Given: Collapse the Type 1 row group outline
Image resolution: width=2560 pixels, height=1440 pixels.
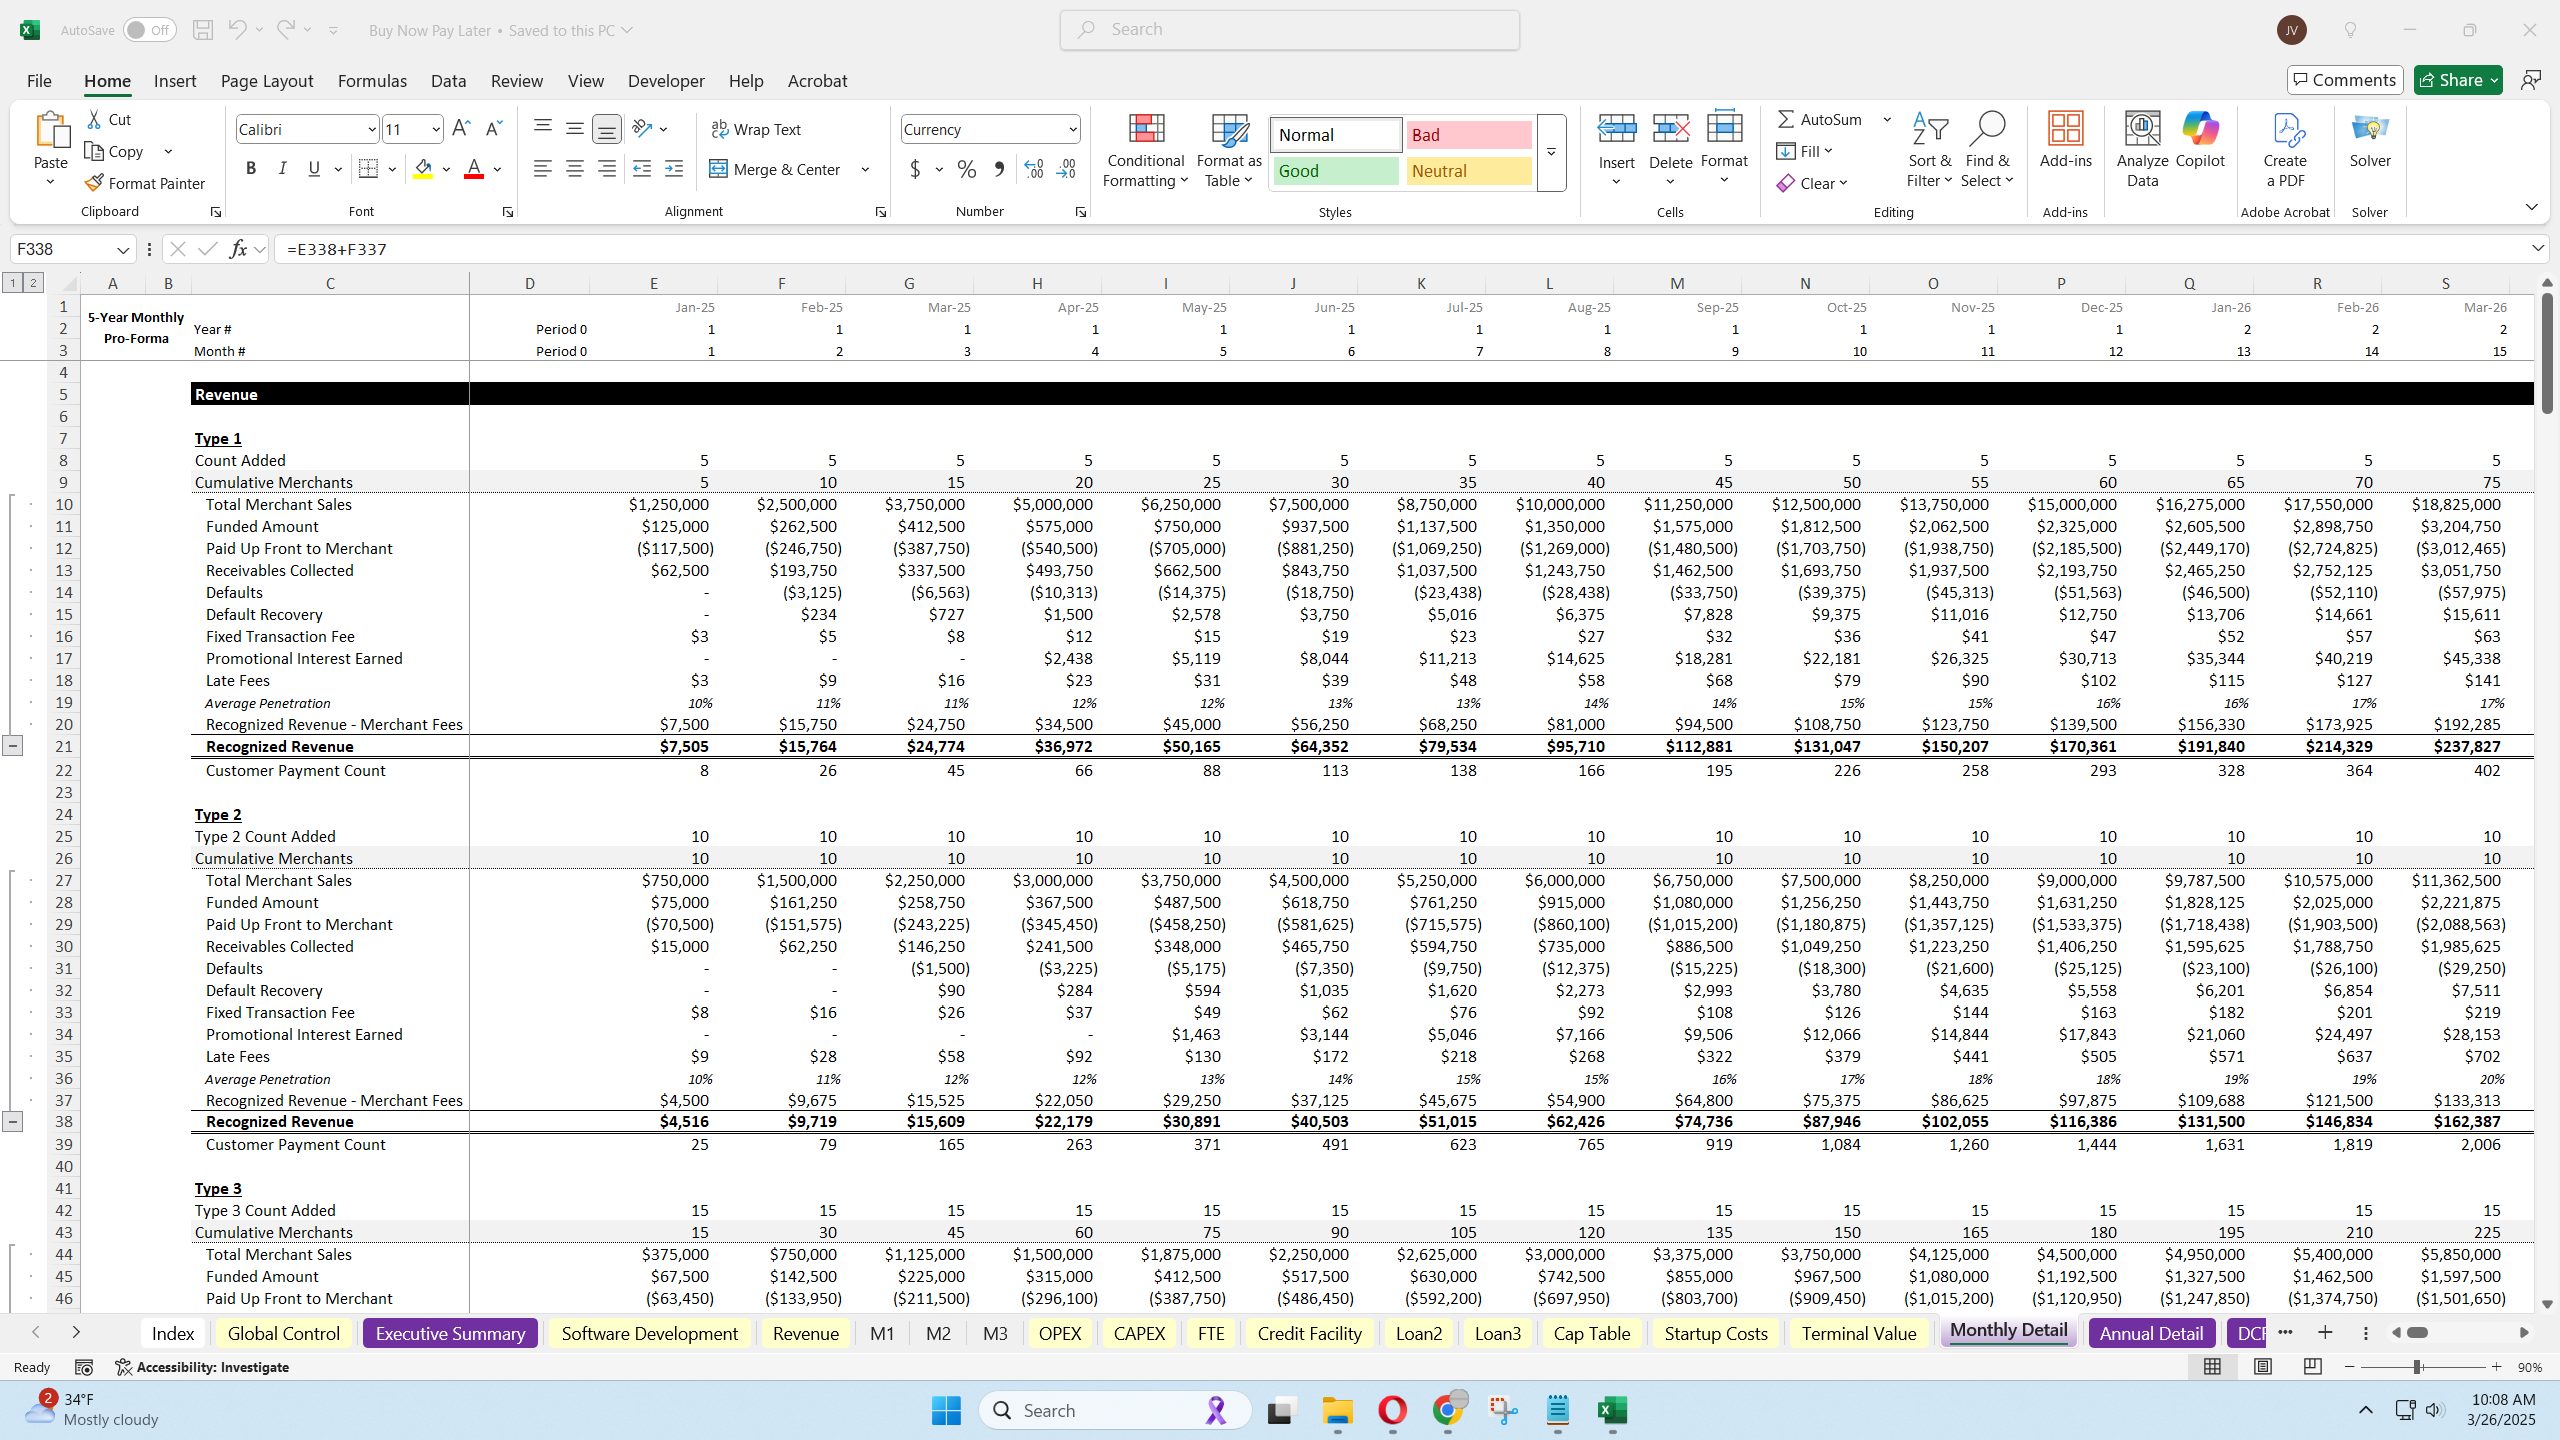Looking at the screenshot, I should pos(13,746).
